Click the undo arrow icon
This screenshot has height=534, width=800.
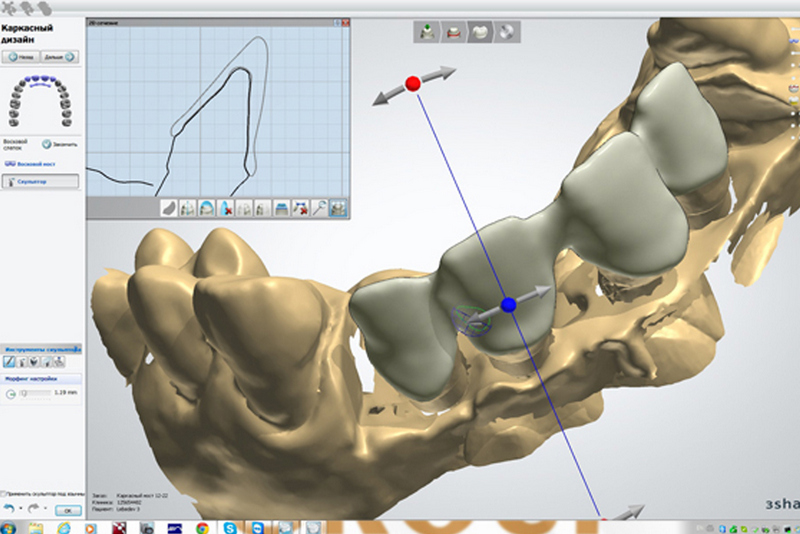click(10, 509)
